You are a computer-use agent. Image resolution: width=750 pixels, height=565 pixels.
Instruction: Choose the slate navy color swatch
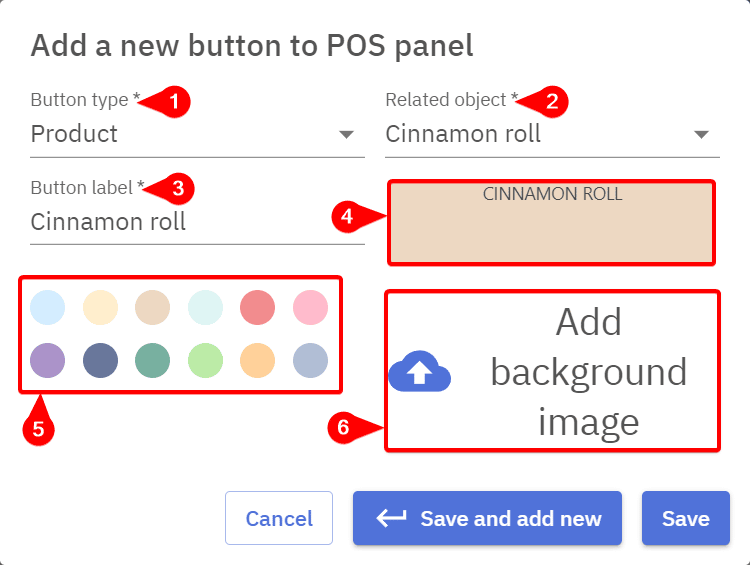pos(101,359)
